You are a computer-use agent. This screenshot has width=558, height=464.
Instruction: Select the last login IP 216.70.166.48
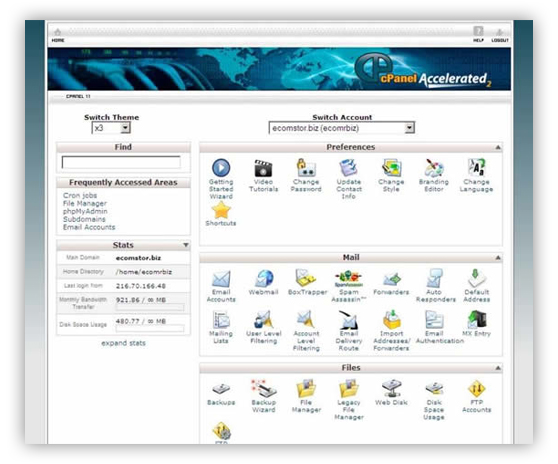141,286
